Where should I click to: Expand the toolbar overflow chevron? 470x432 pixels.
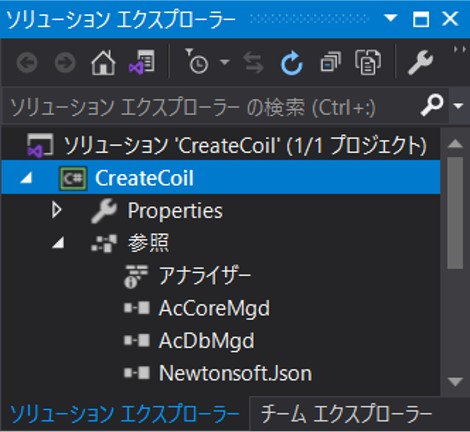(460, 49)
